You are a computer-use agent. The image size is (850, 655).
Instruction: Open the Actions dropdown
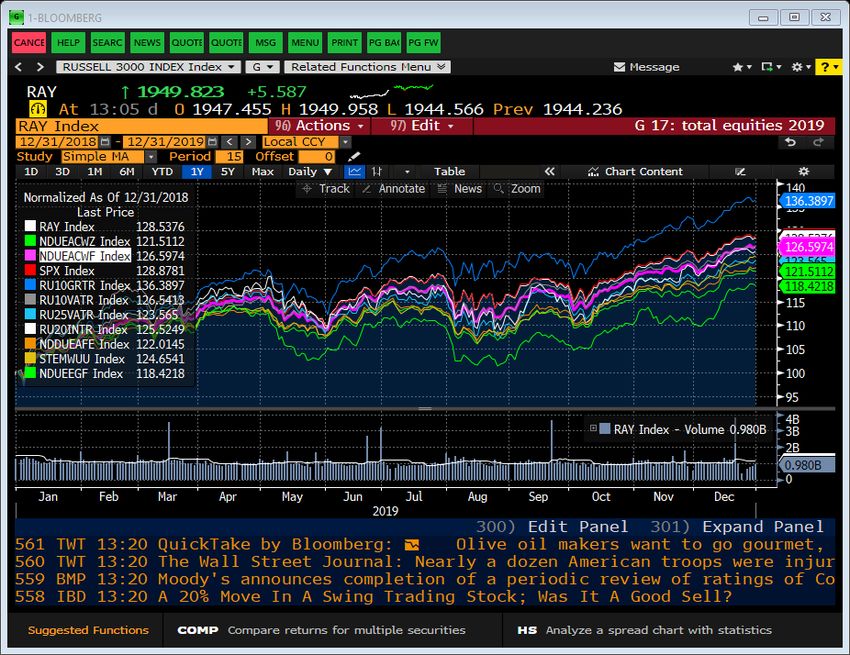[319, 126]
